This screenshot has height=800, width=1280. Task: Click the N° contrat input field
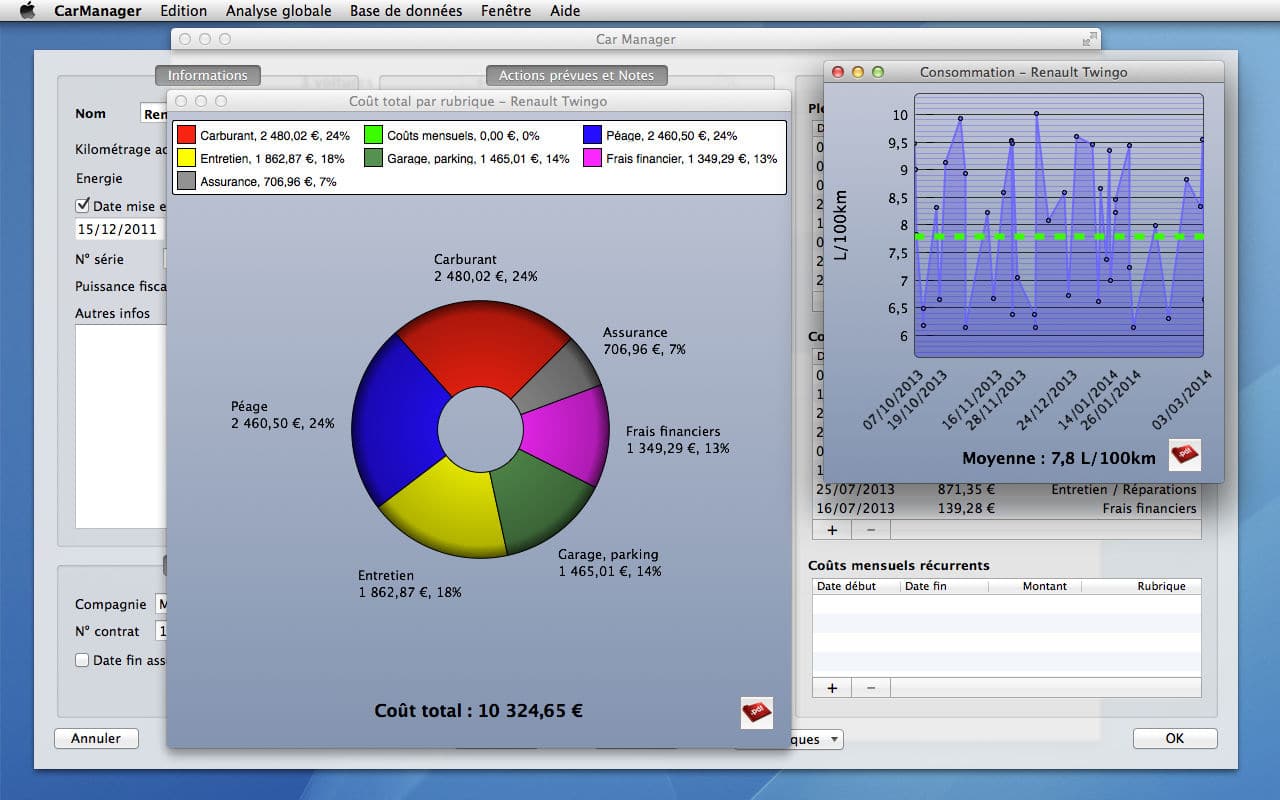[x=161, y=631]
